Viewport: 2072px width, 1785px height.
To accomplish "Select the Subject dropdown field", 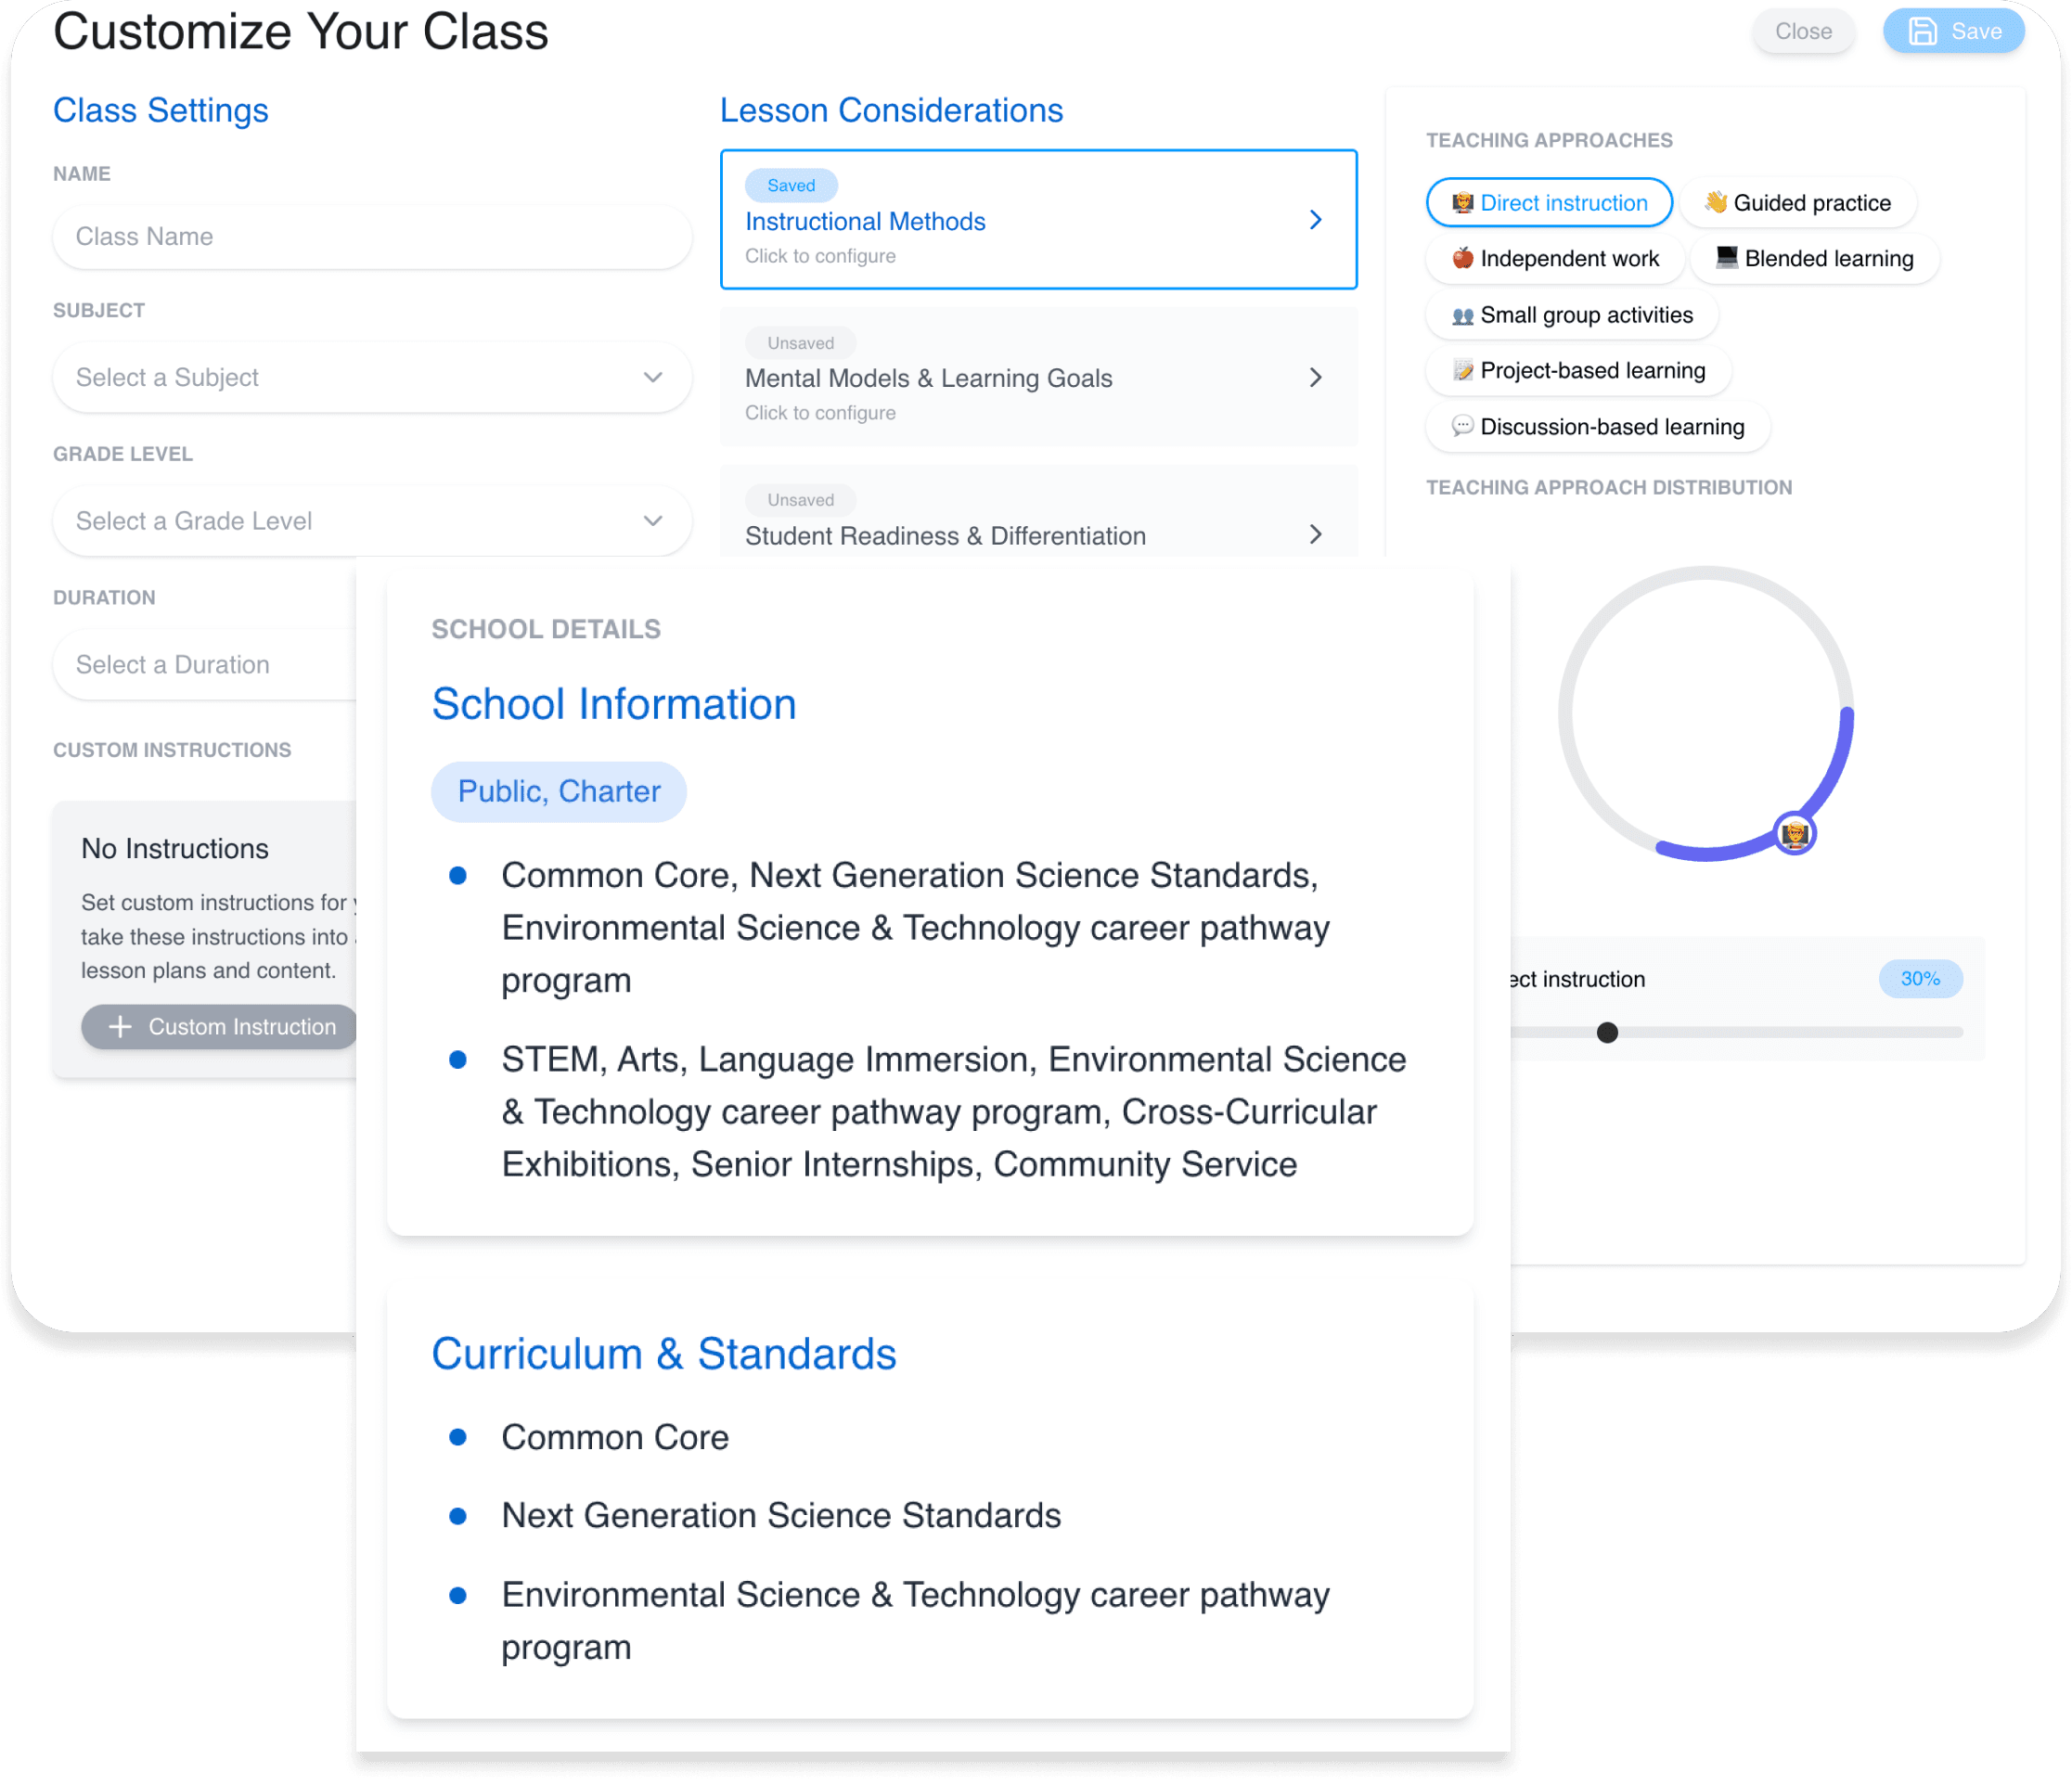I will coord(370,377).
